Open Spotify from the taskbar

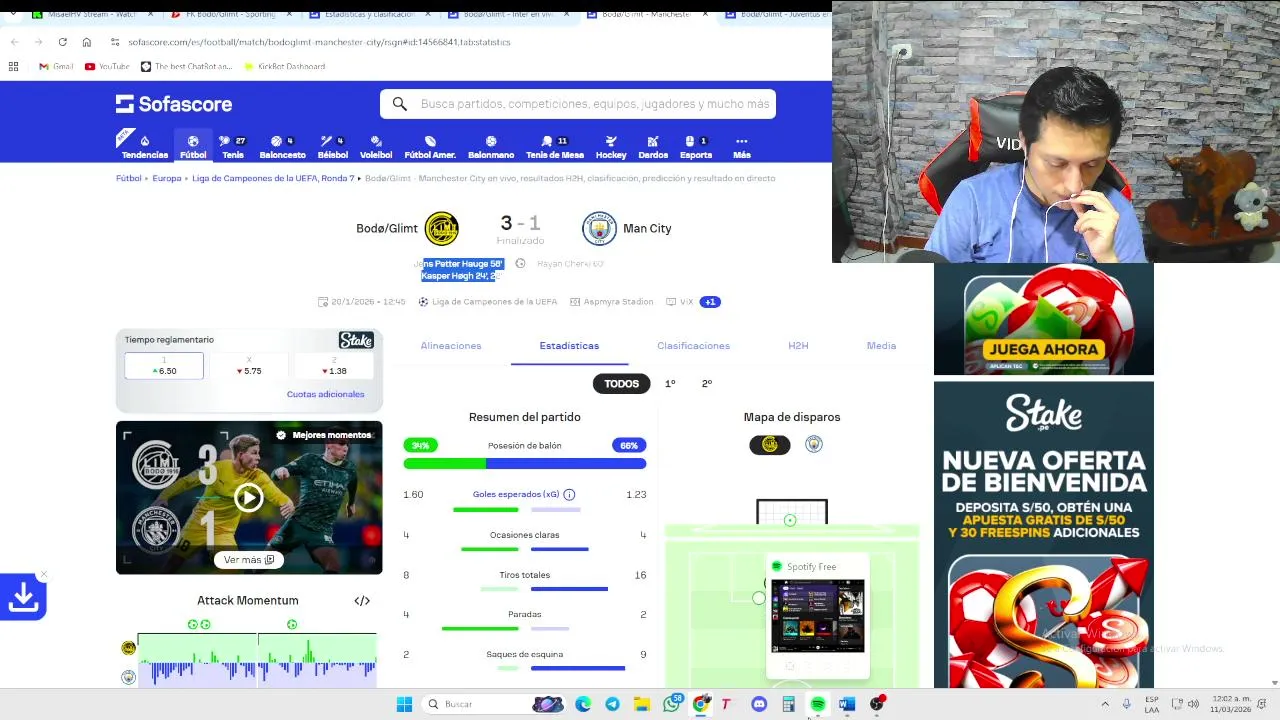point(818,704)
